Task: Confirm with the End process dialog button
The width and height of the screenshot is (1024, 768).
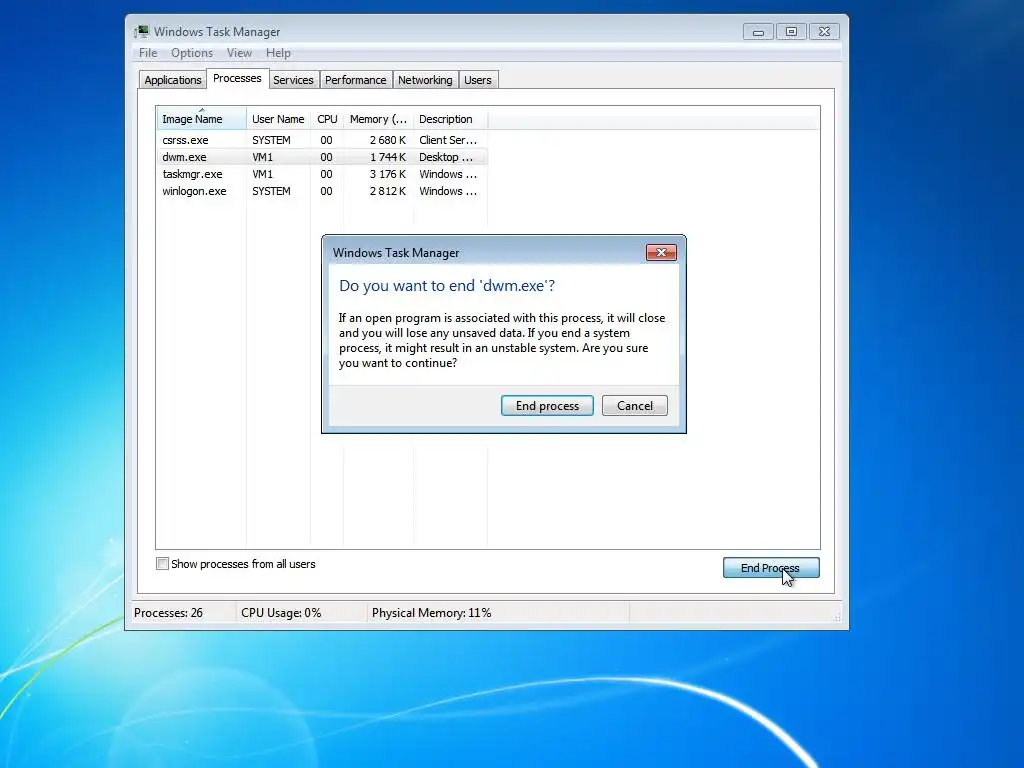Action: tap(547, 406)
